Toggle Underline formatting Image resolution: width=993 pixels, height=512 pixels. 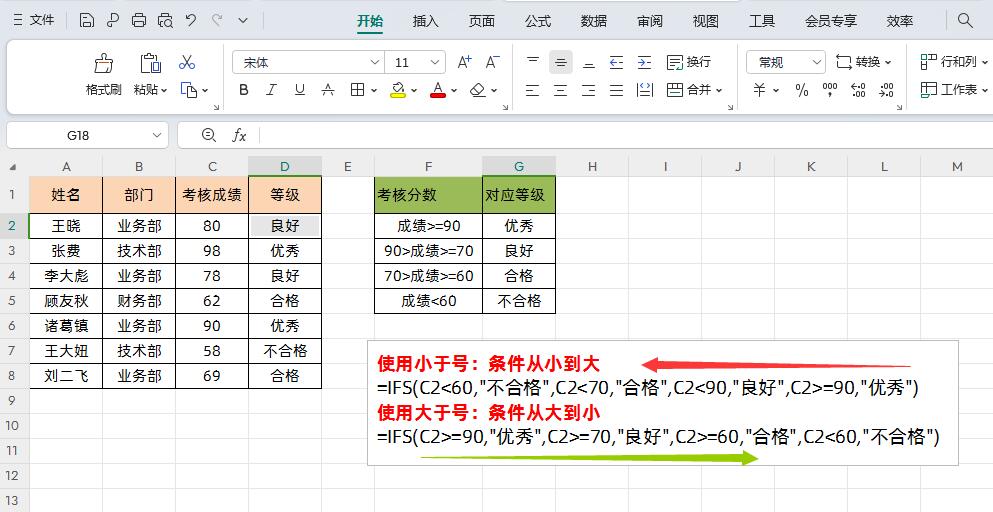[300, 90]
